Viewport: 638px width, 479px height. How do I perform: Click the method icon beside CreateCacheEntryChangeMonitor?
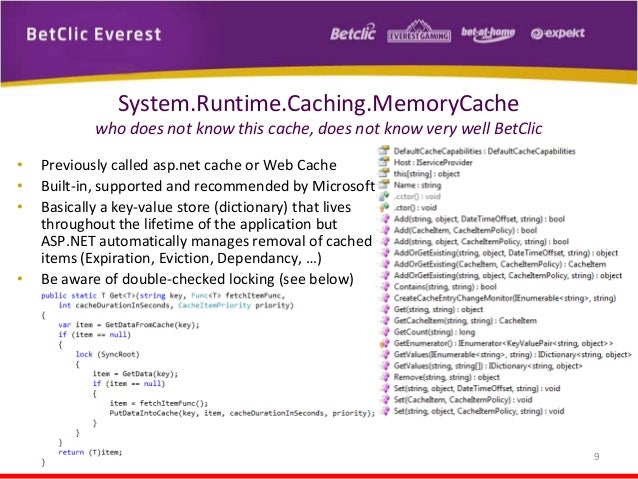385,298
